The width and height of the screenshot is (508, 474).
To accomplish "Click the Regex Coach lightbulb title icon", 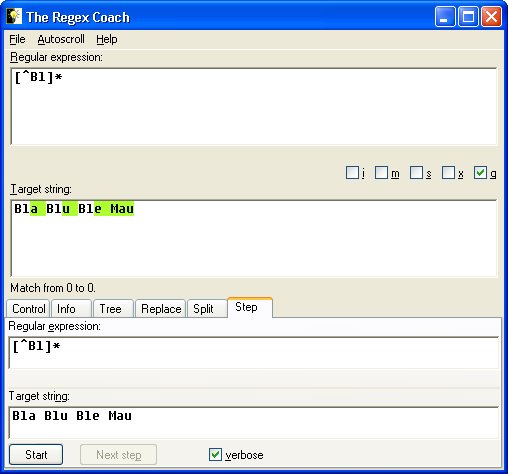I will [x=14, y=17].
